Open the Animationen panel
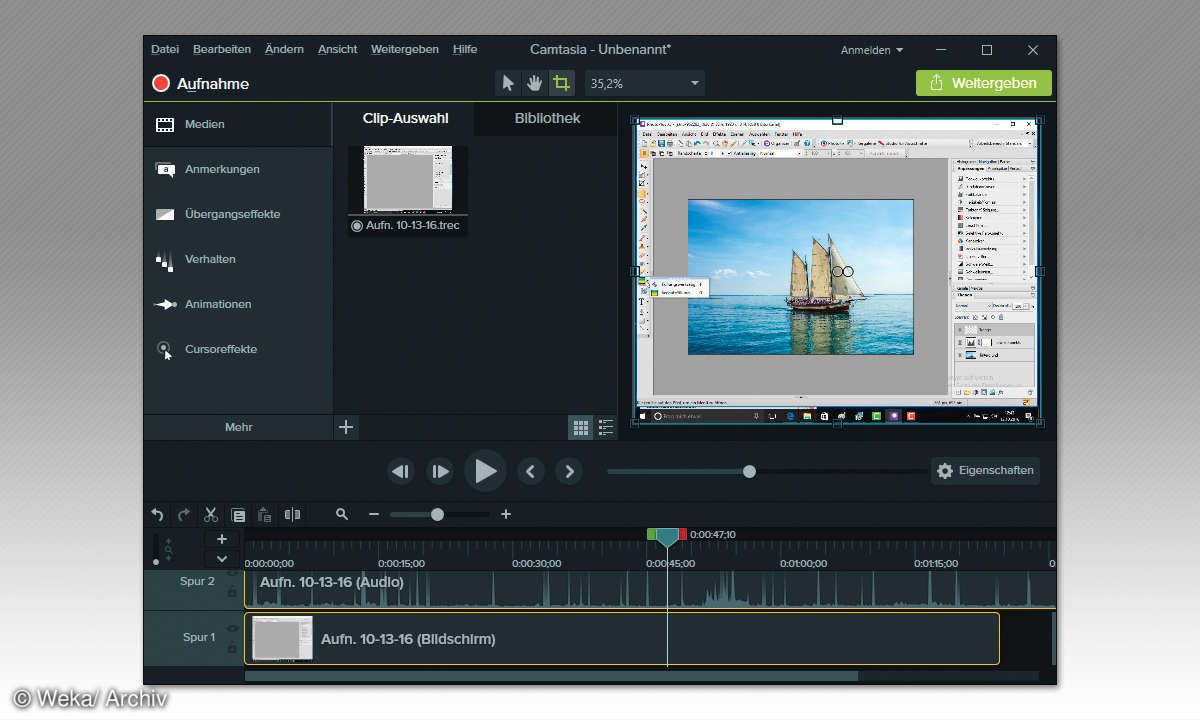The image size is (1200, 720). coord(238,305)
